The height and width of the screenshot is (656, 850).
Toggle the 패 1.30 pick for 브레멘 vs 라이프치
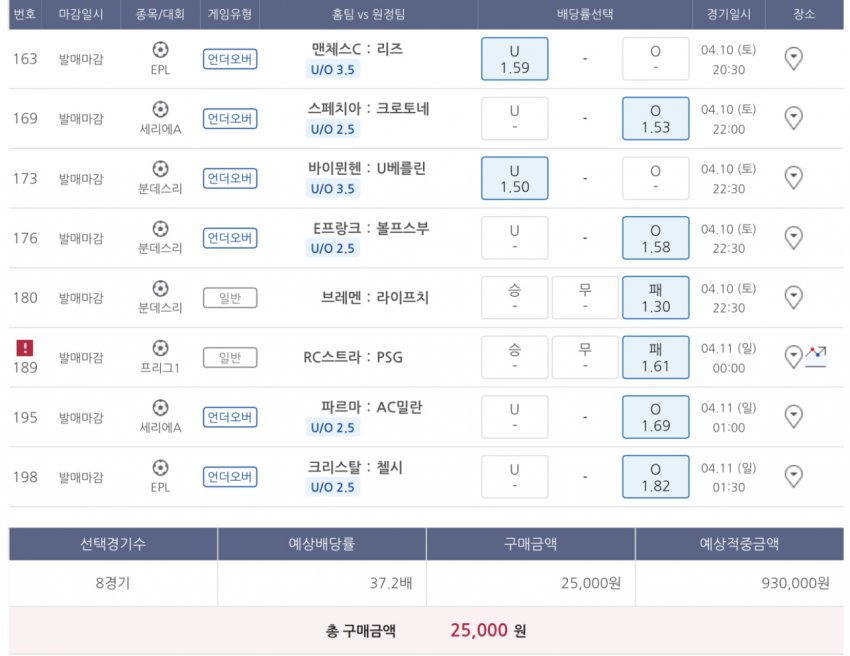tap(655, 298)
